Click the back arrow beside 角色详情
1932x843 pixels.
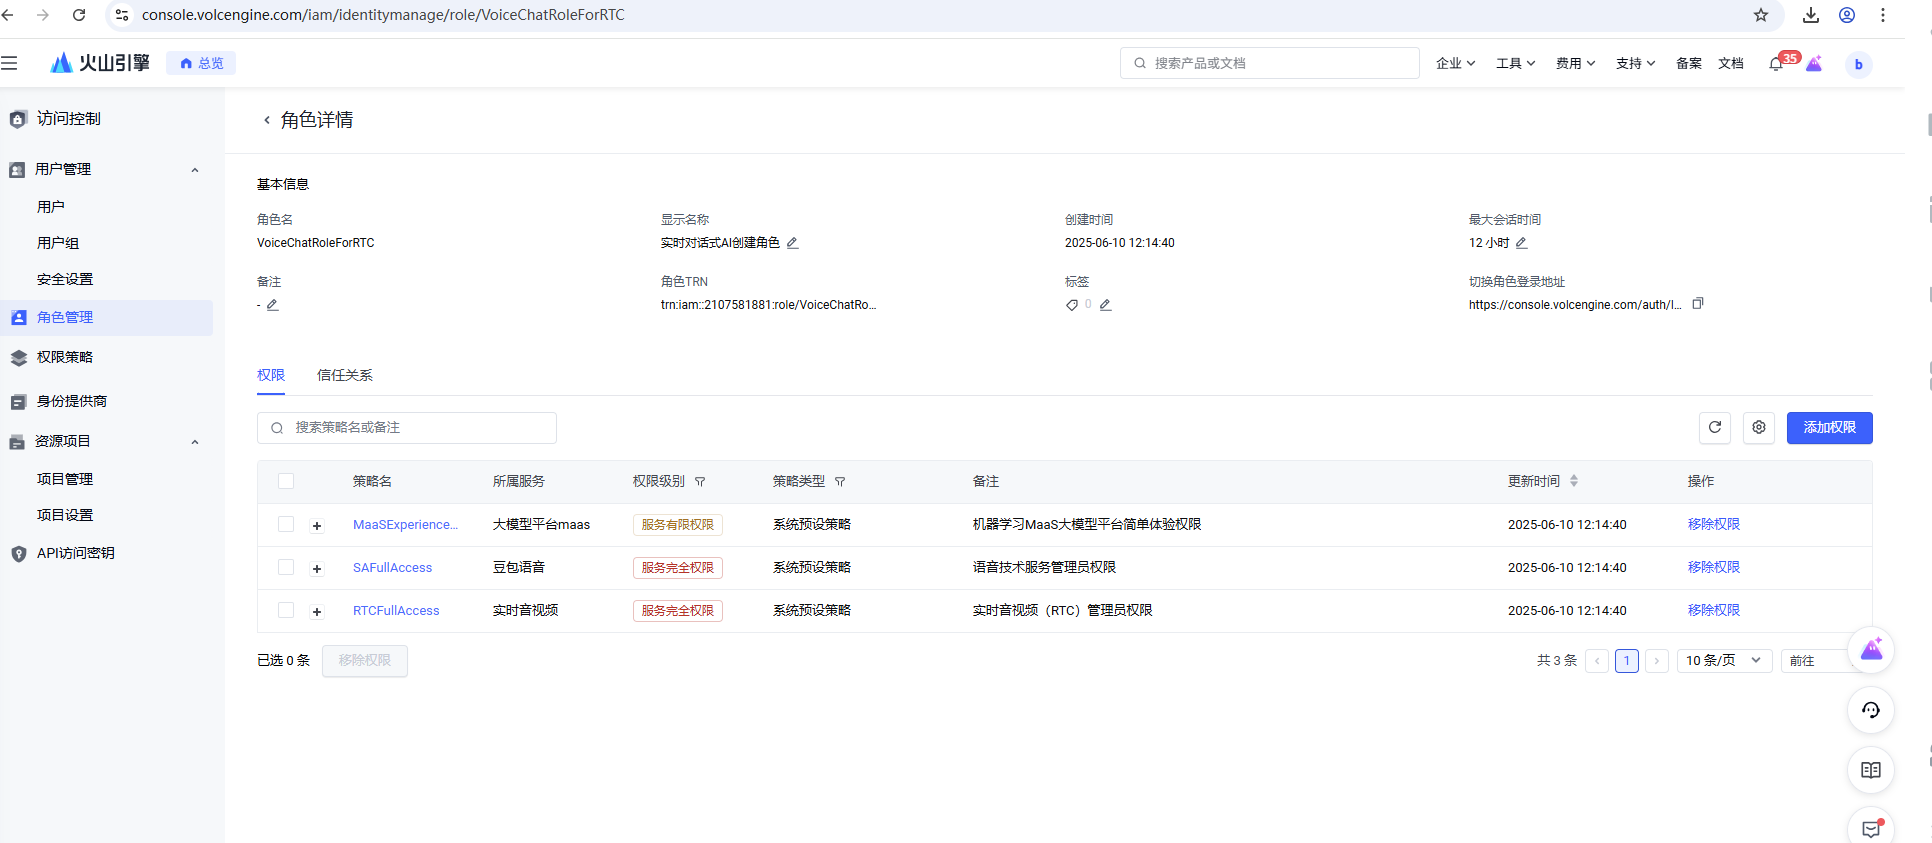[x=267, y=120]
